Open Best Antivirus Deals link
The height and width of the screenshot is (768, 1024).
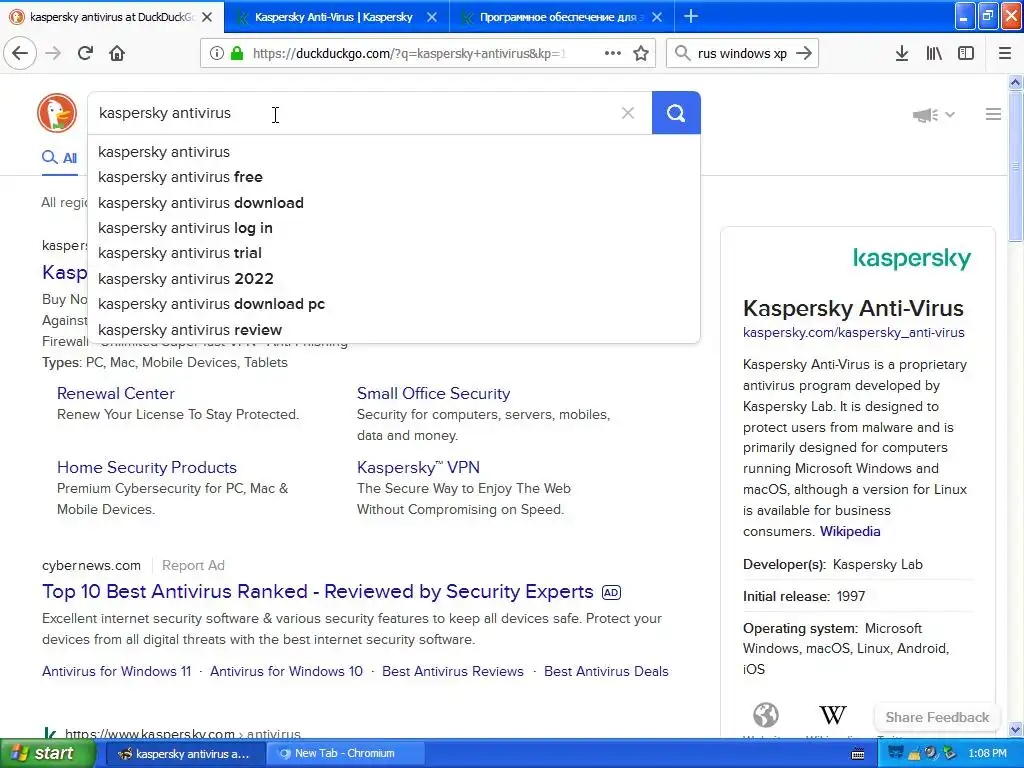click(x=606, y=671)
